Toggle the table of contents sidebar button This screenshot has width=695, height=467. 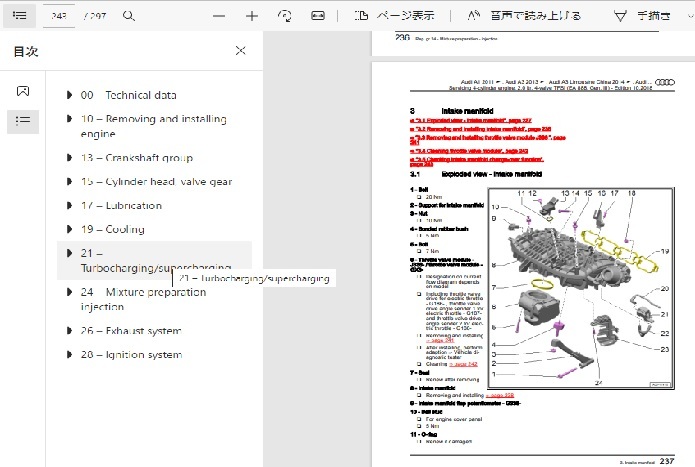(19, 16)
